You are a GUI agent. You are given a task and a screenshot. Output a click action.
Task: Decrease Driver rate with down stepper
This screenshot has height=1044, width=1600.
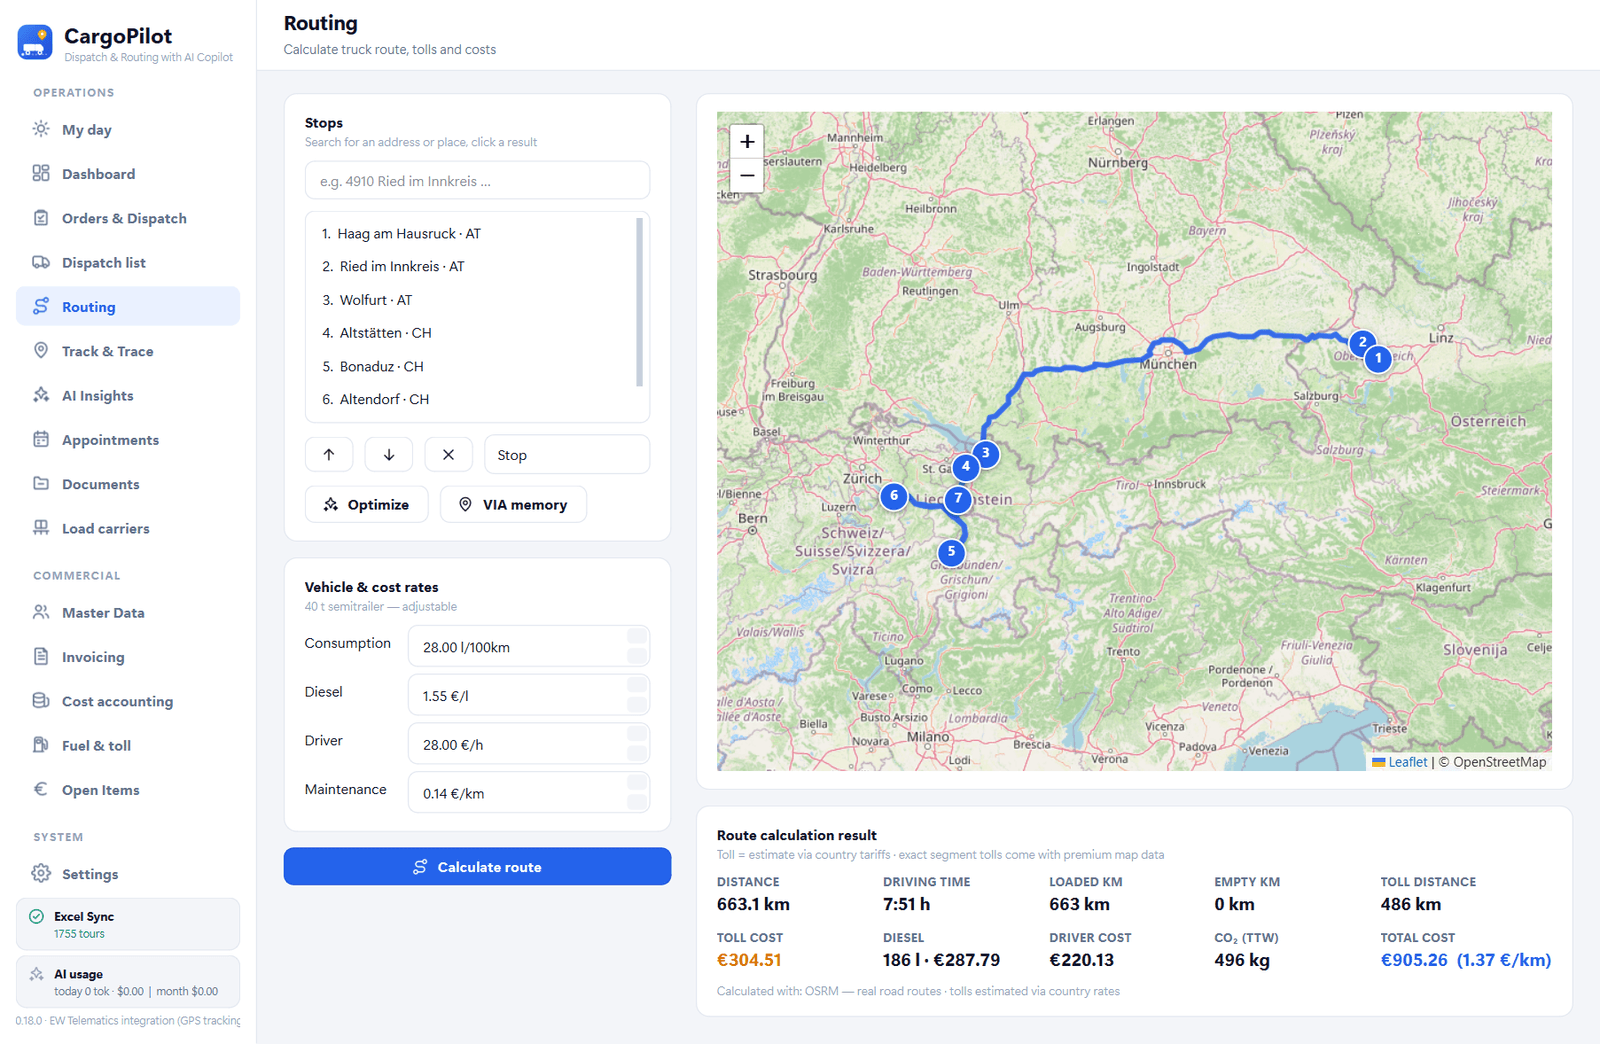tap(636, 753)
